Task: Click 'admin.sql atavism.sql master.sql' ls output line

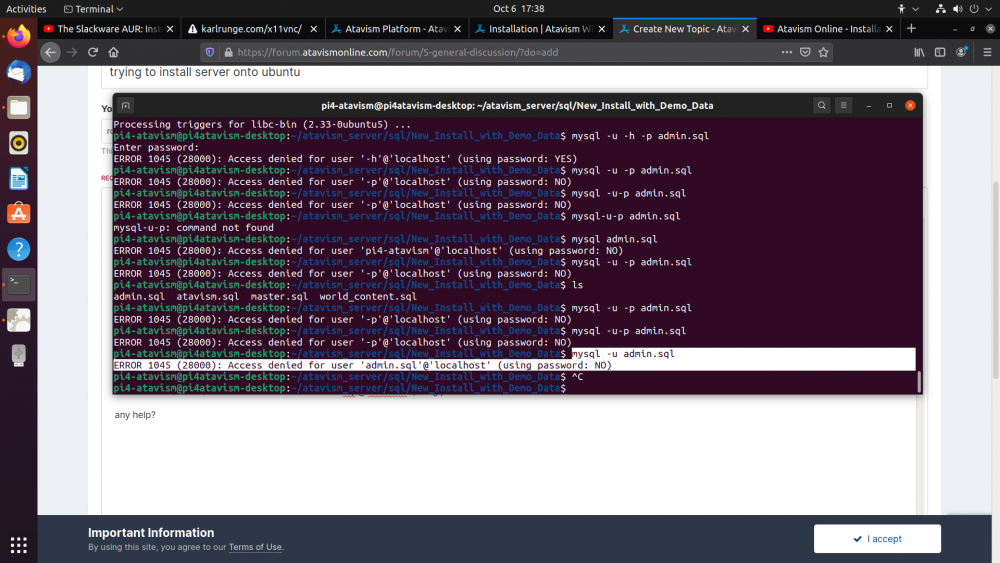Action: [x=265, y=296]
